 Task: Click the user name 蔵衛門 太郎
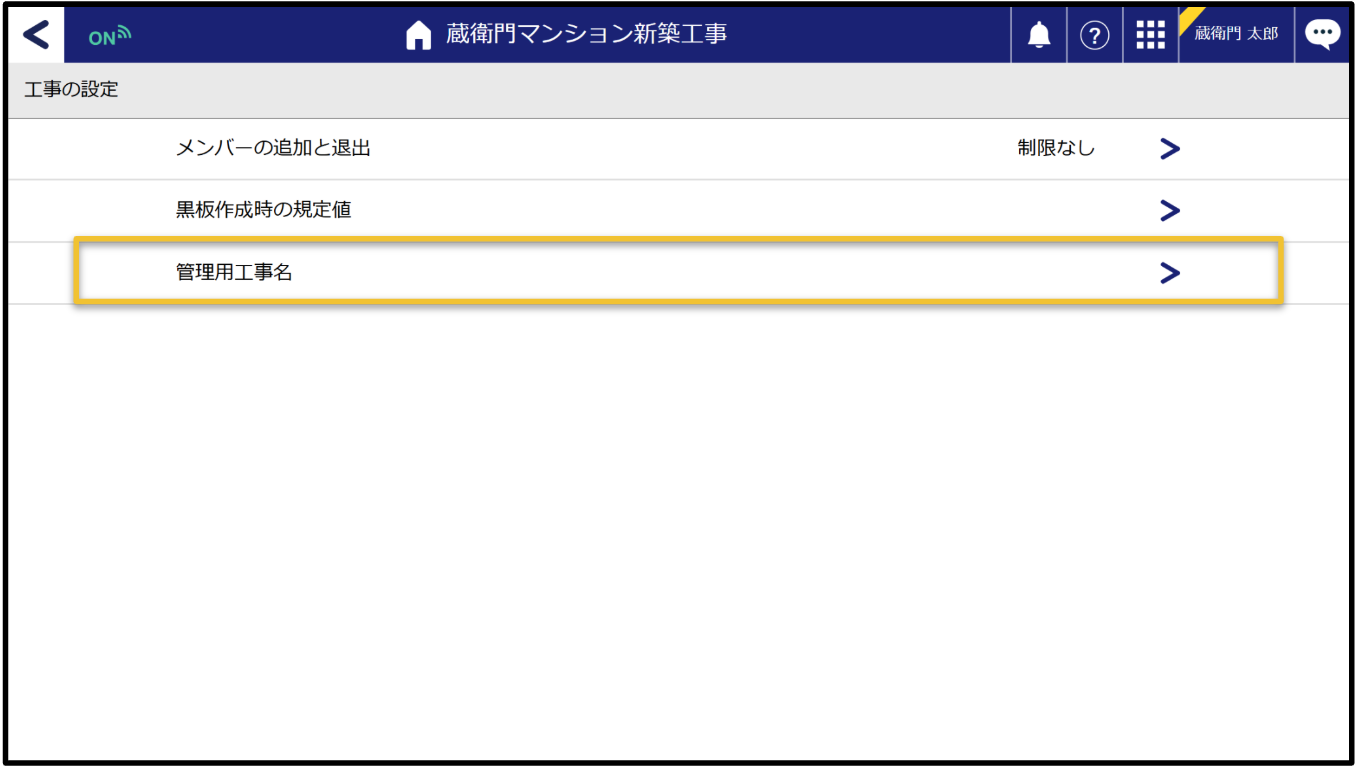[x=1237, y=35]
